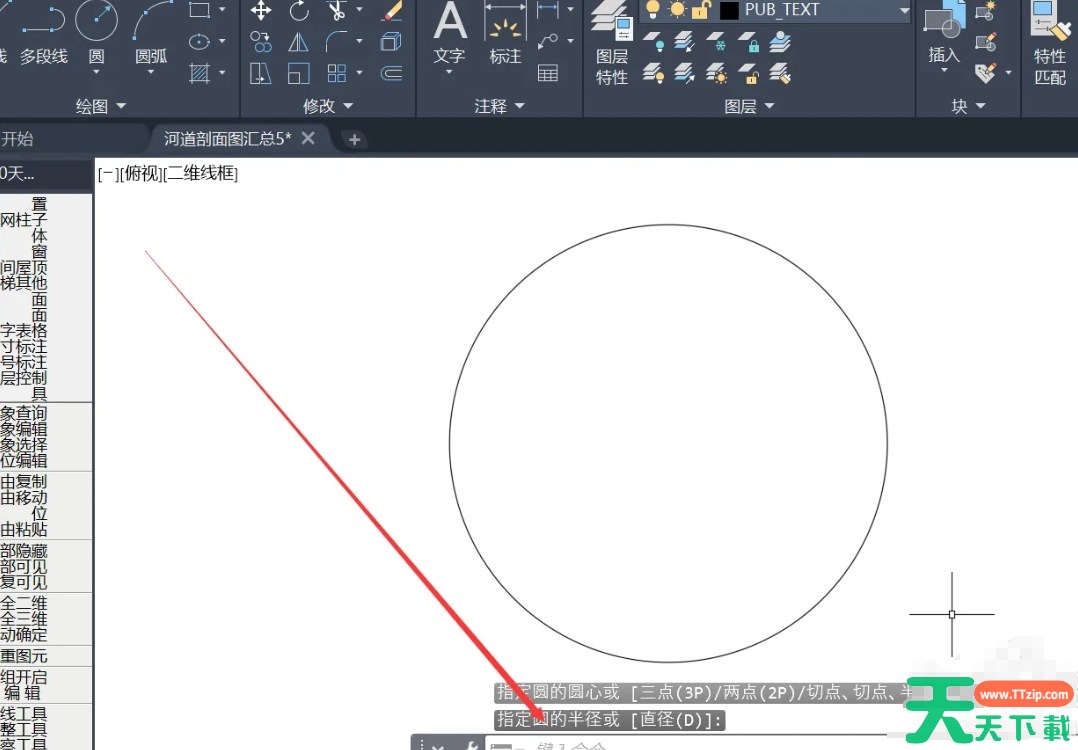The height and width of the screenshot is (750, 1078).
Task: Select the 多段线 polyline tool
Action: coord(43,34)
